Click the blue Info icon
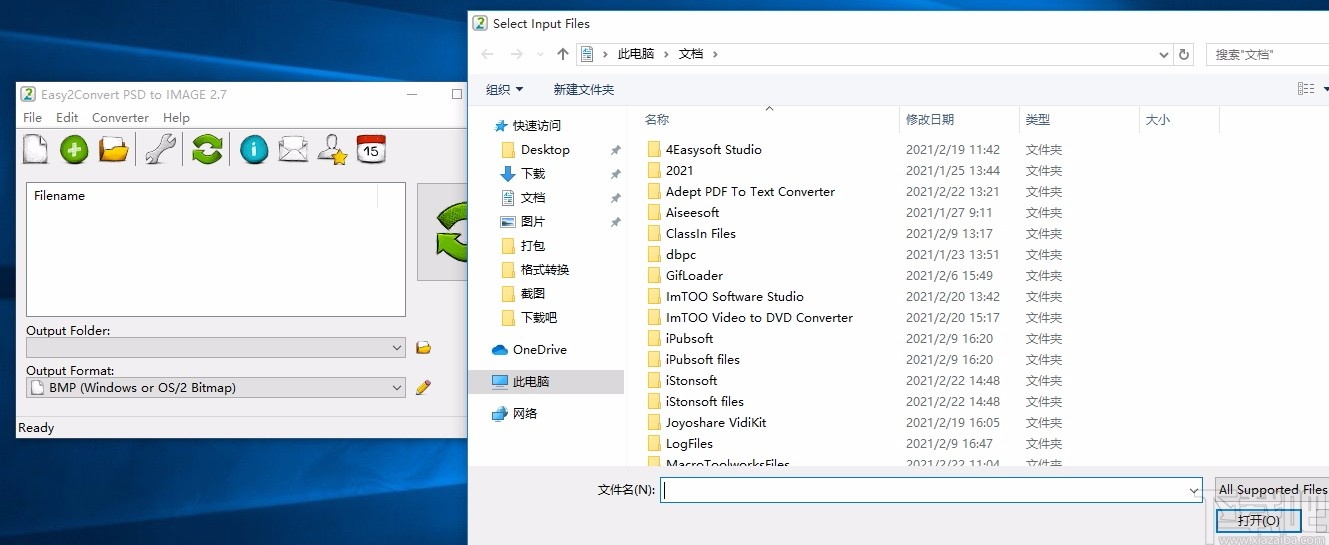 pyautogui.click(x=254, y=150)
